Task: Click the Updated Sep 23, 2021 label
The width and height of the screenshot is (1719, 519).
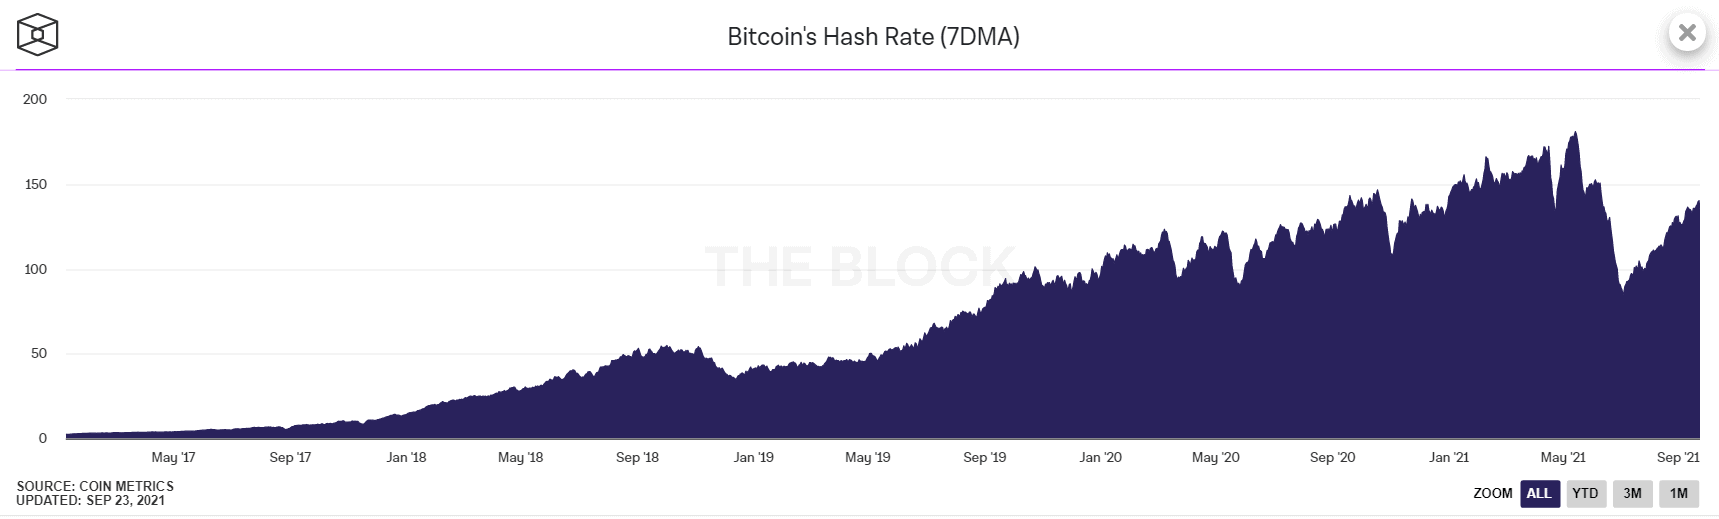Action: pos(90,500)
